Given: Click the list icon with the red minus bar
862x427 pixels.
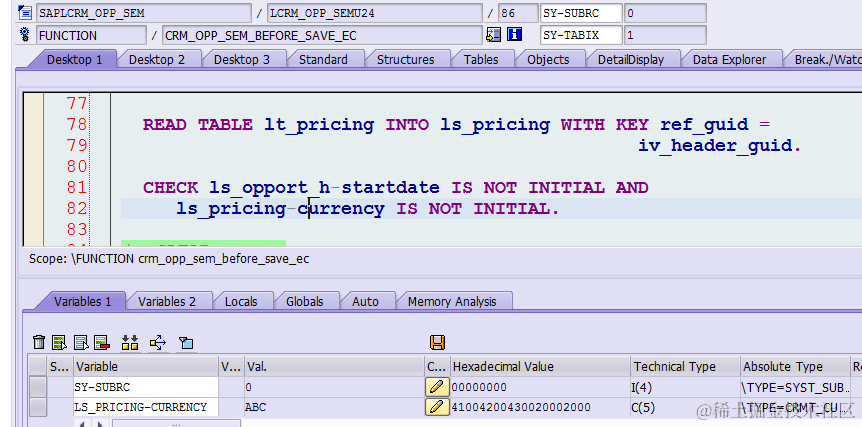Looking at the screenshot, I should point(102,342).
